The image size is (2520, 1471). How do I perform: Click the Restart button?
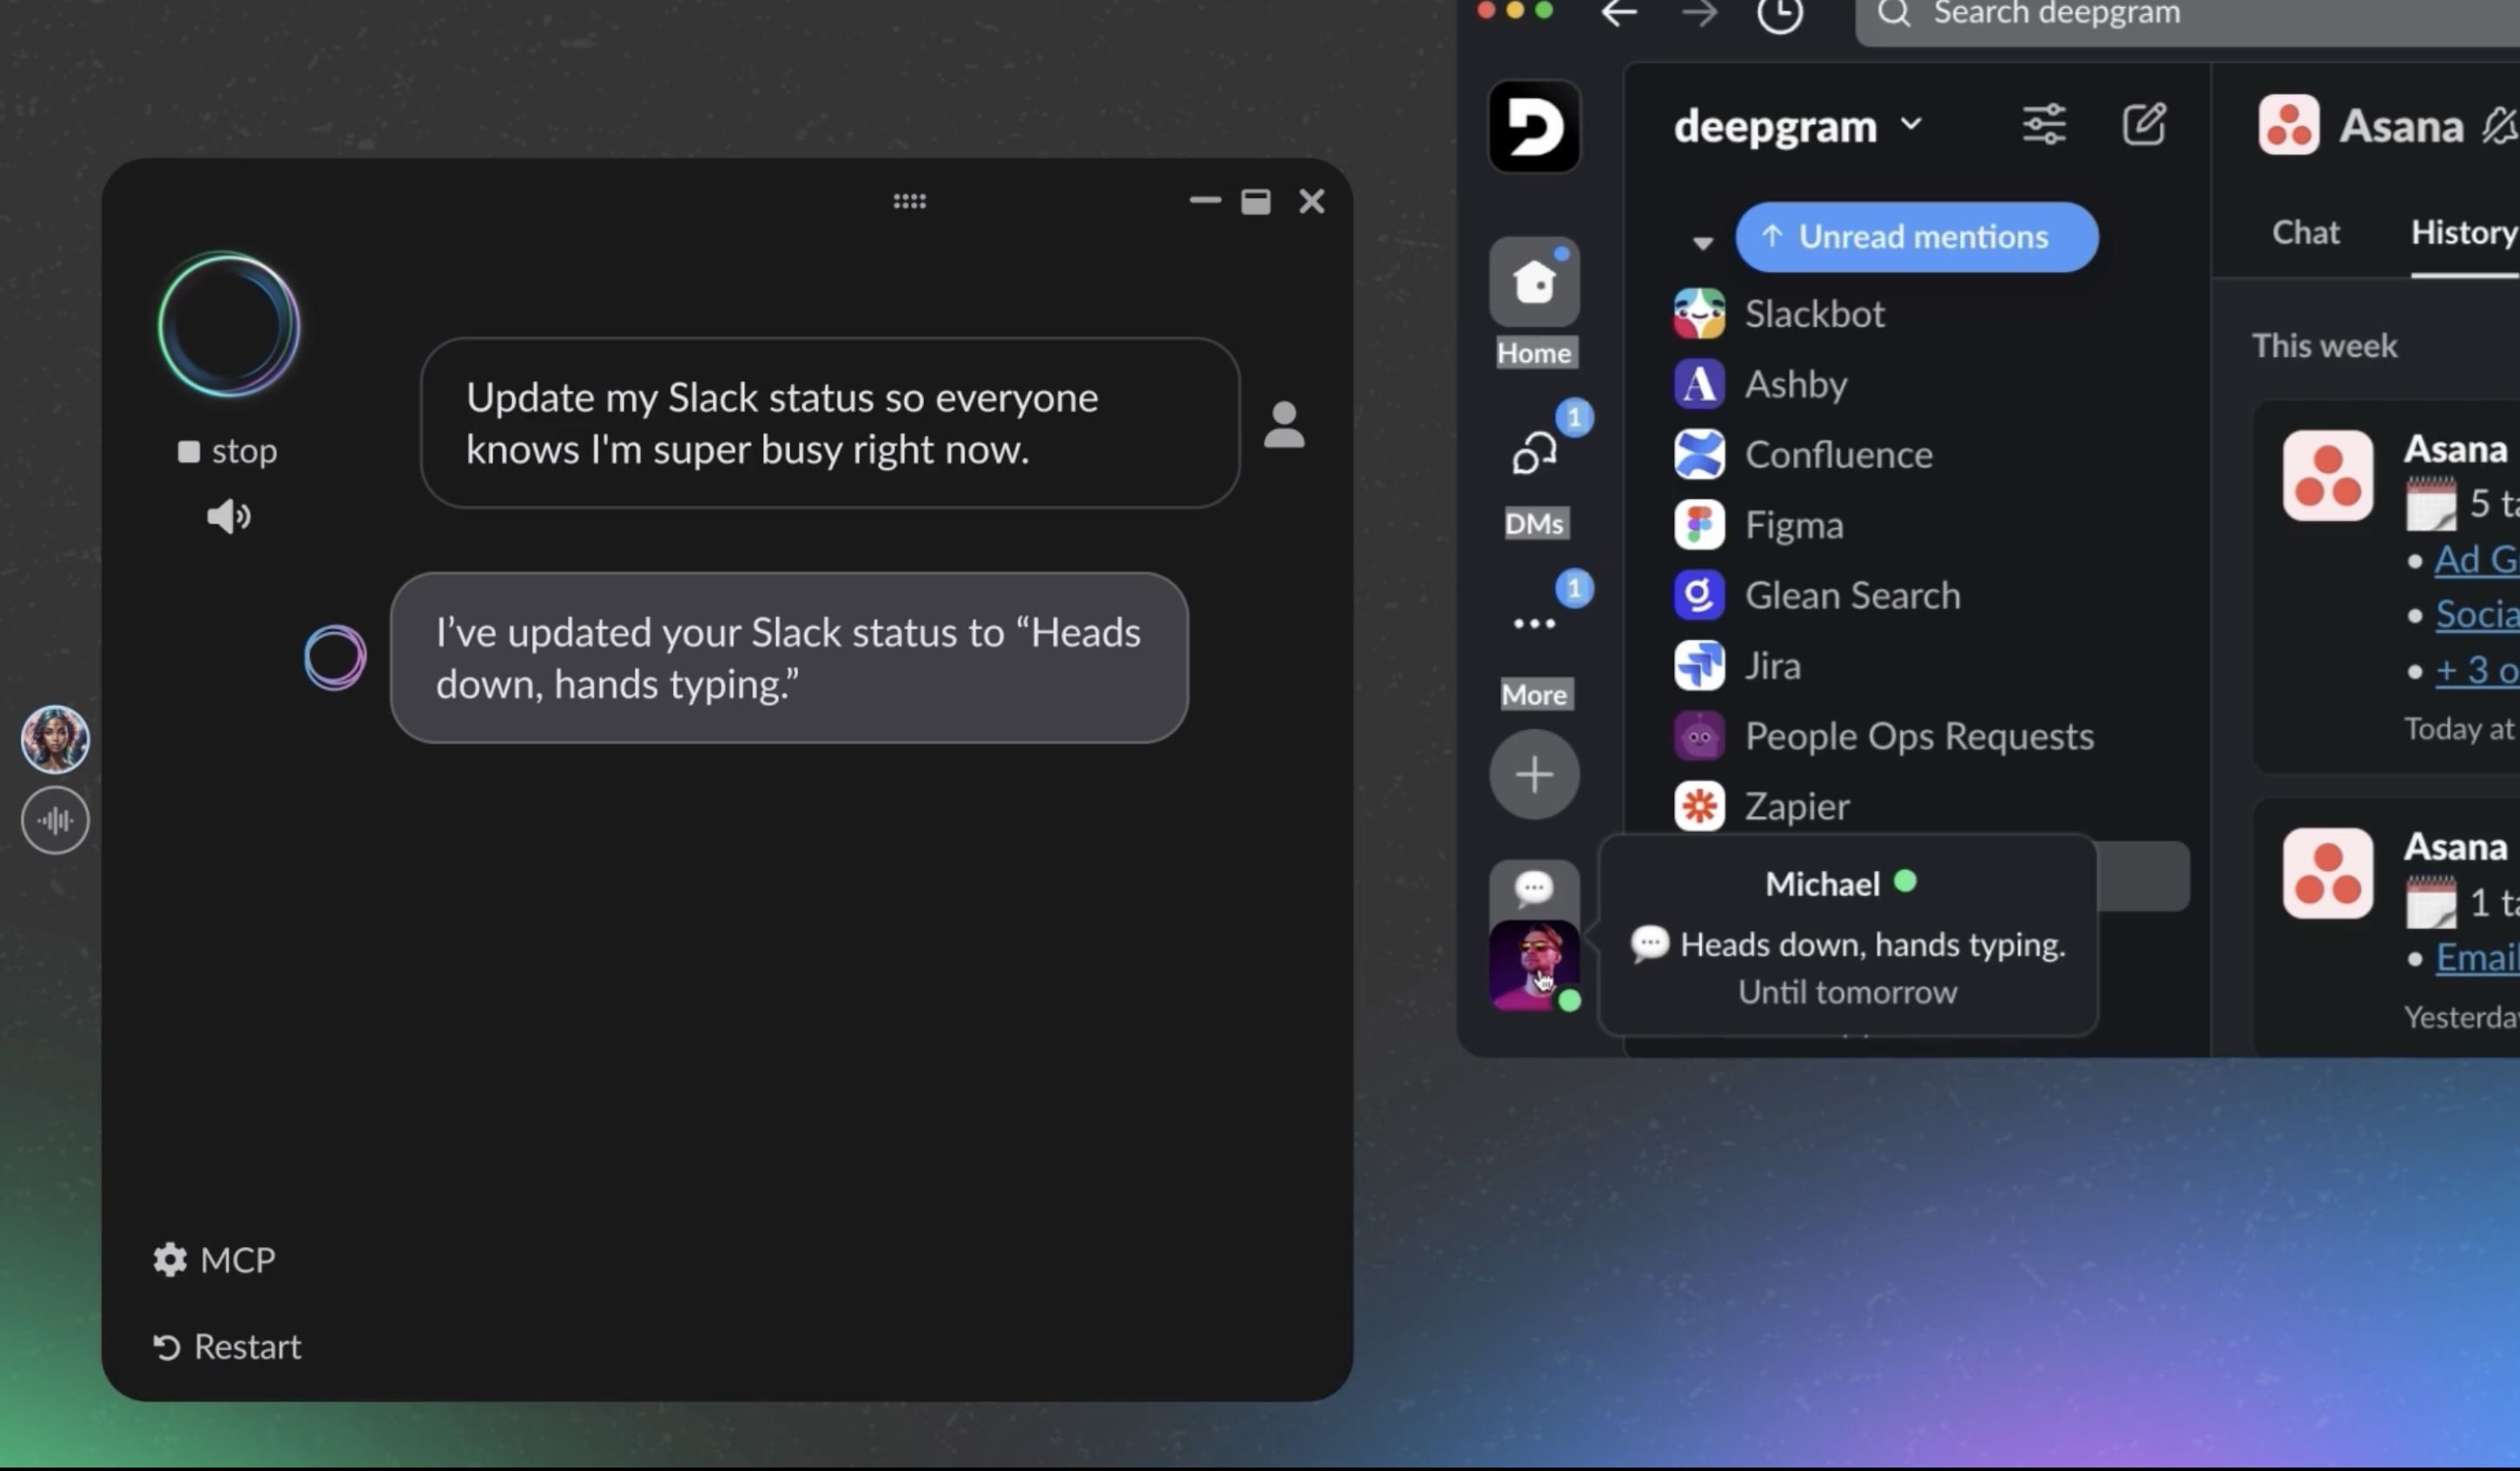click(x=227, y=1347)
